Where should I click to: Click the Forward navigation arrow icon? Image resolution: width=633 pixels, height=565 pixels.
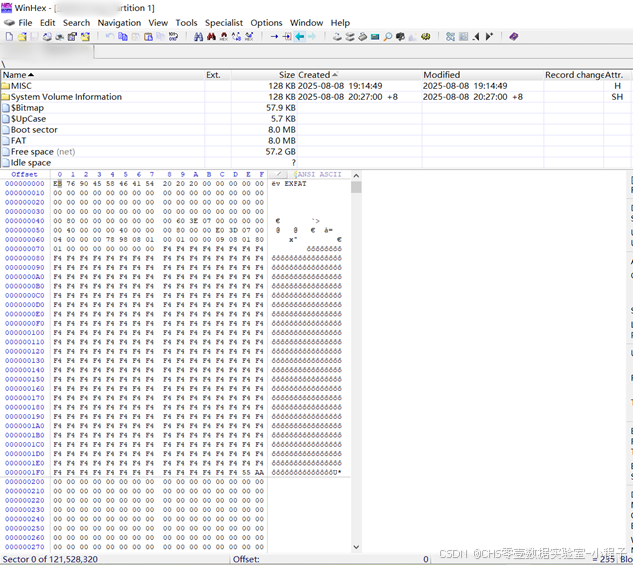[x=312, y=37]
